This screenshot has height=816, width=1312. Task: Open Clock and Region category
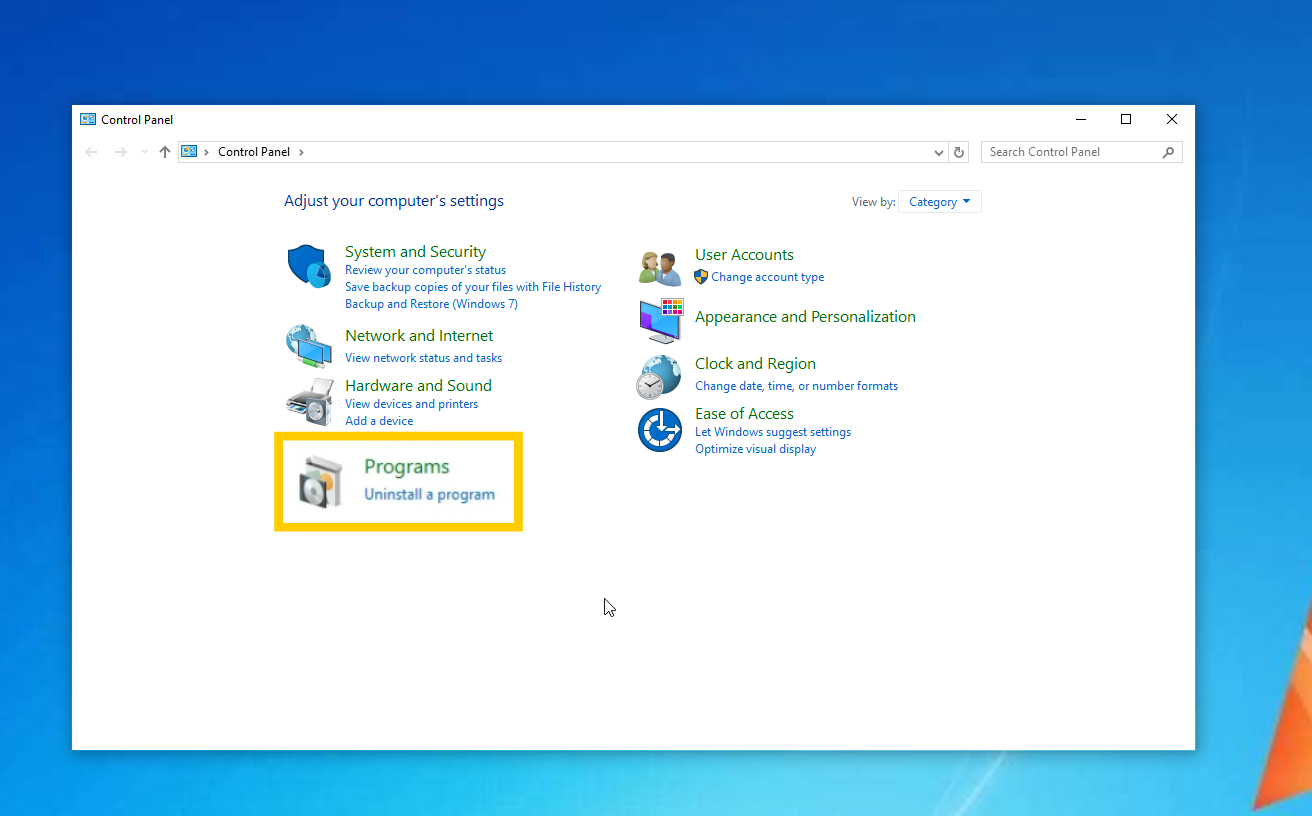(x=755, y=364)
